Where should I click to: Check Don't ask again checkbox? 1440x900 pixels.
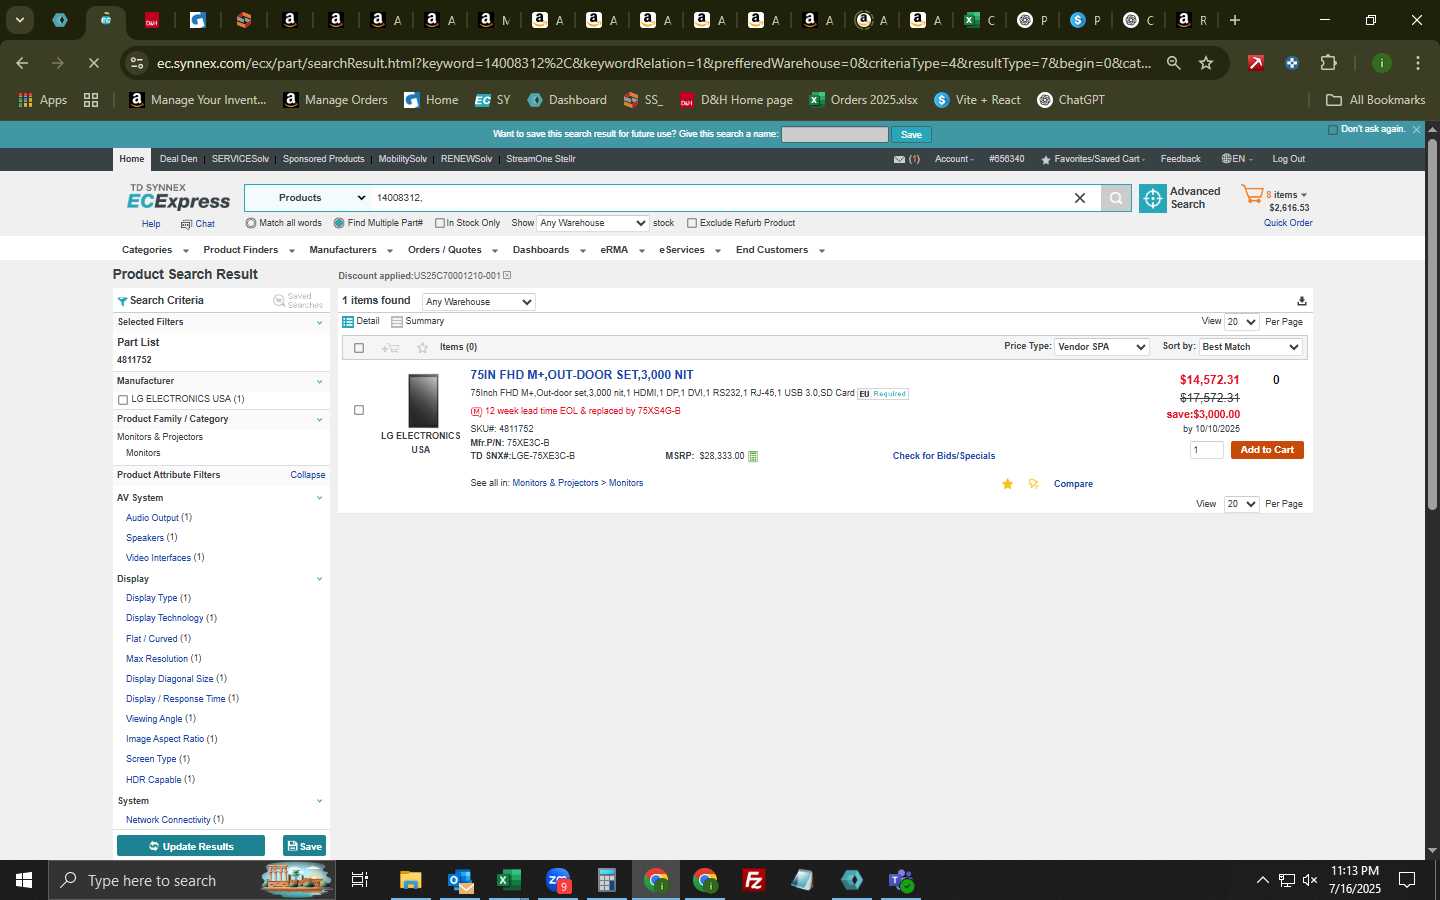click(x=1333, y=129)
